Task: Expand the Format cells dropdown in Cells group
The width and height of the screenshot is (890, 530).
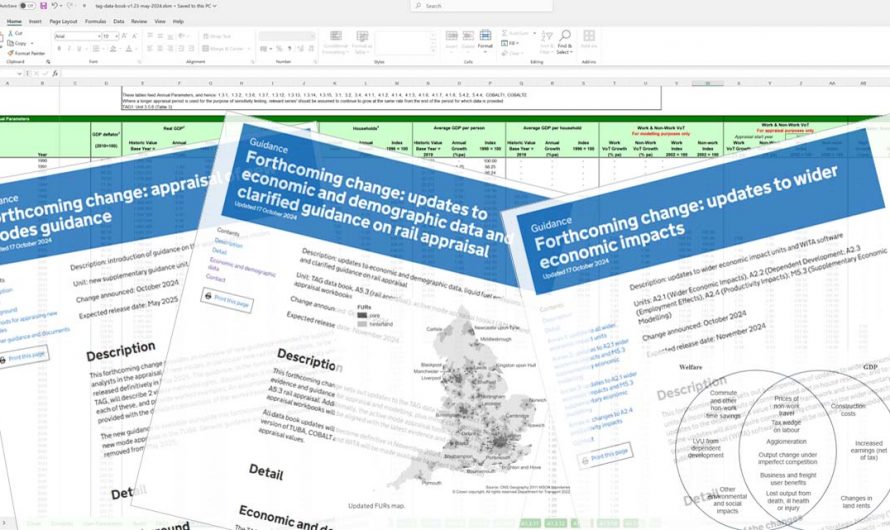Action: [485, 51]
